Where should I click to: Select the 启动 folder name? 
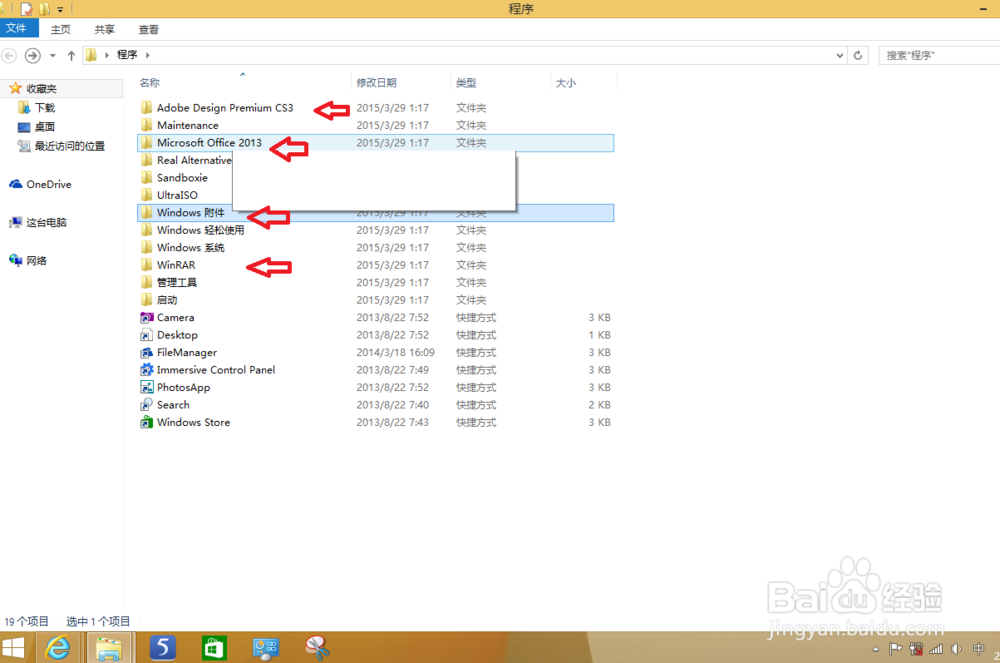click(x=167, y=300)
